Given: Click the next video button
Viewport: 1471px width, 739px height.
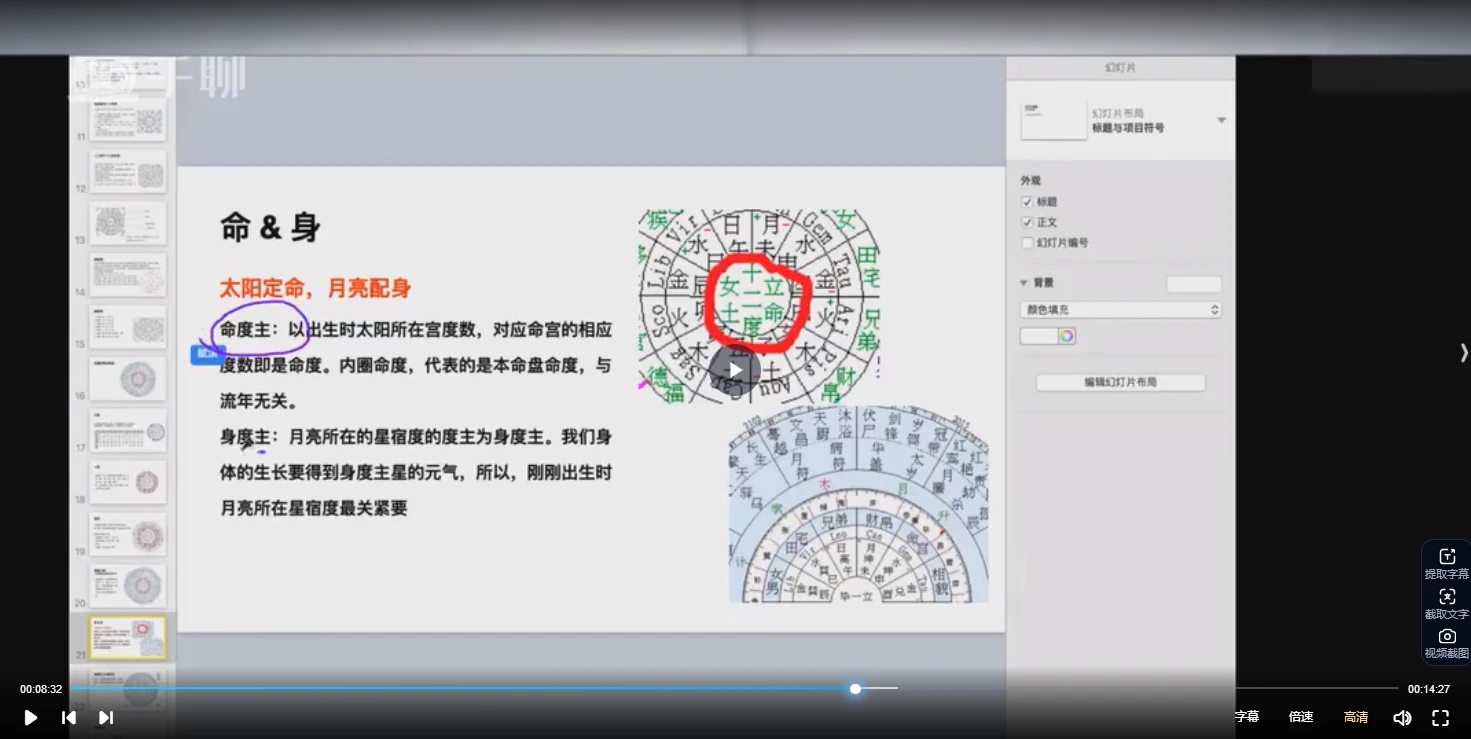Looking at the screenshot, I should [x=106, y=717].
